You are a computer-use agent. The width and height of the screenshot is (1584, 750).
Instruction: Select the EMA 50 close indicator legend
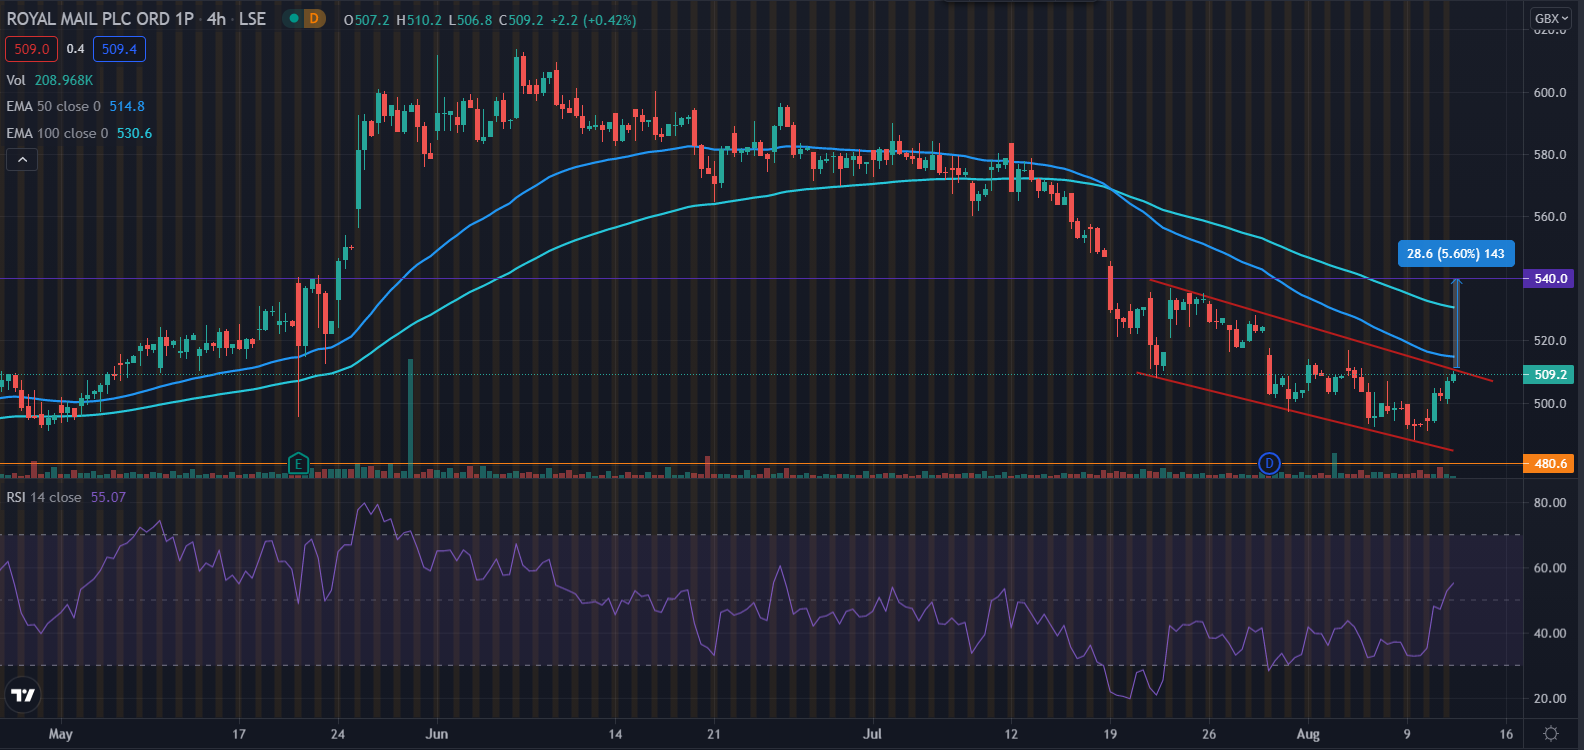pos(54,106)
